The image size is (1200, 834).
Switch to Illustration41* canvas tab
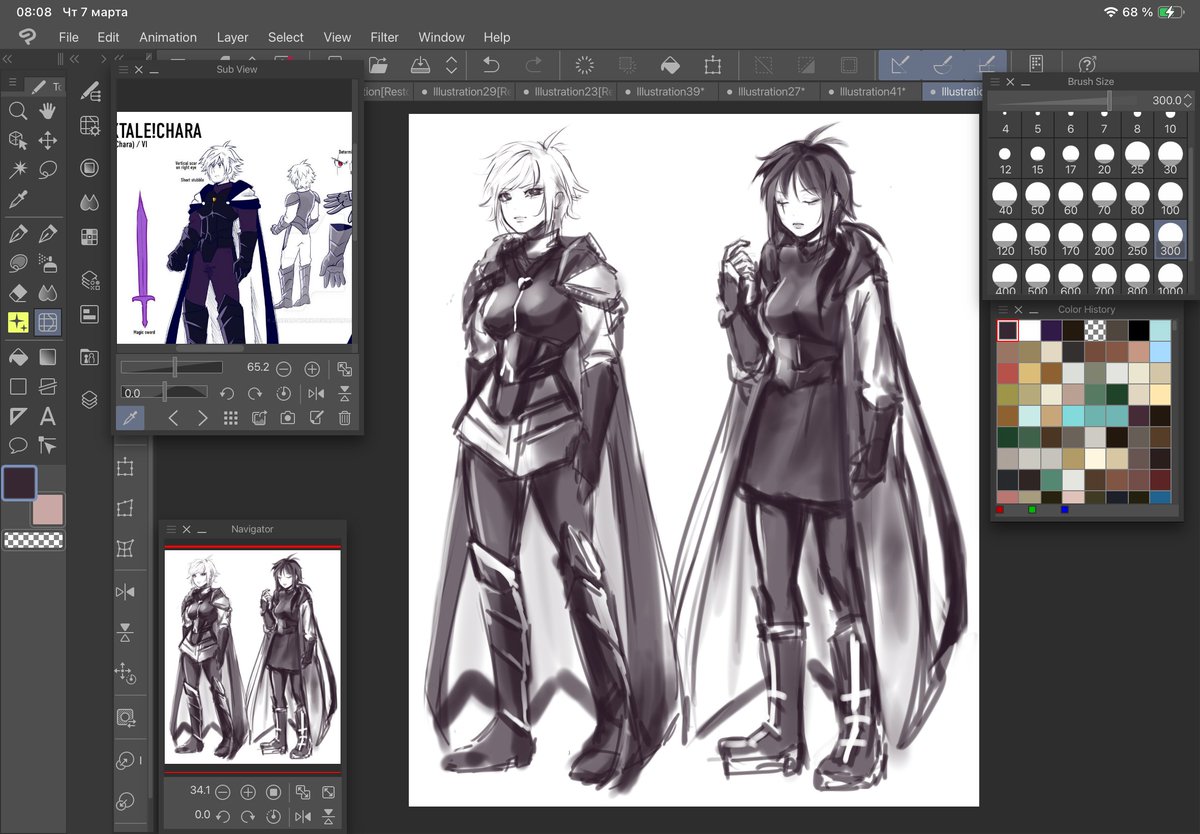872,92
